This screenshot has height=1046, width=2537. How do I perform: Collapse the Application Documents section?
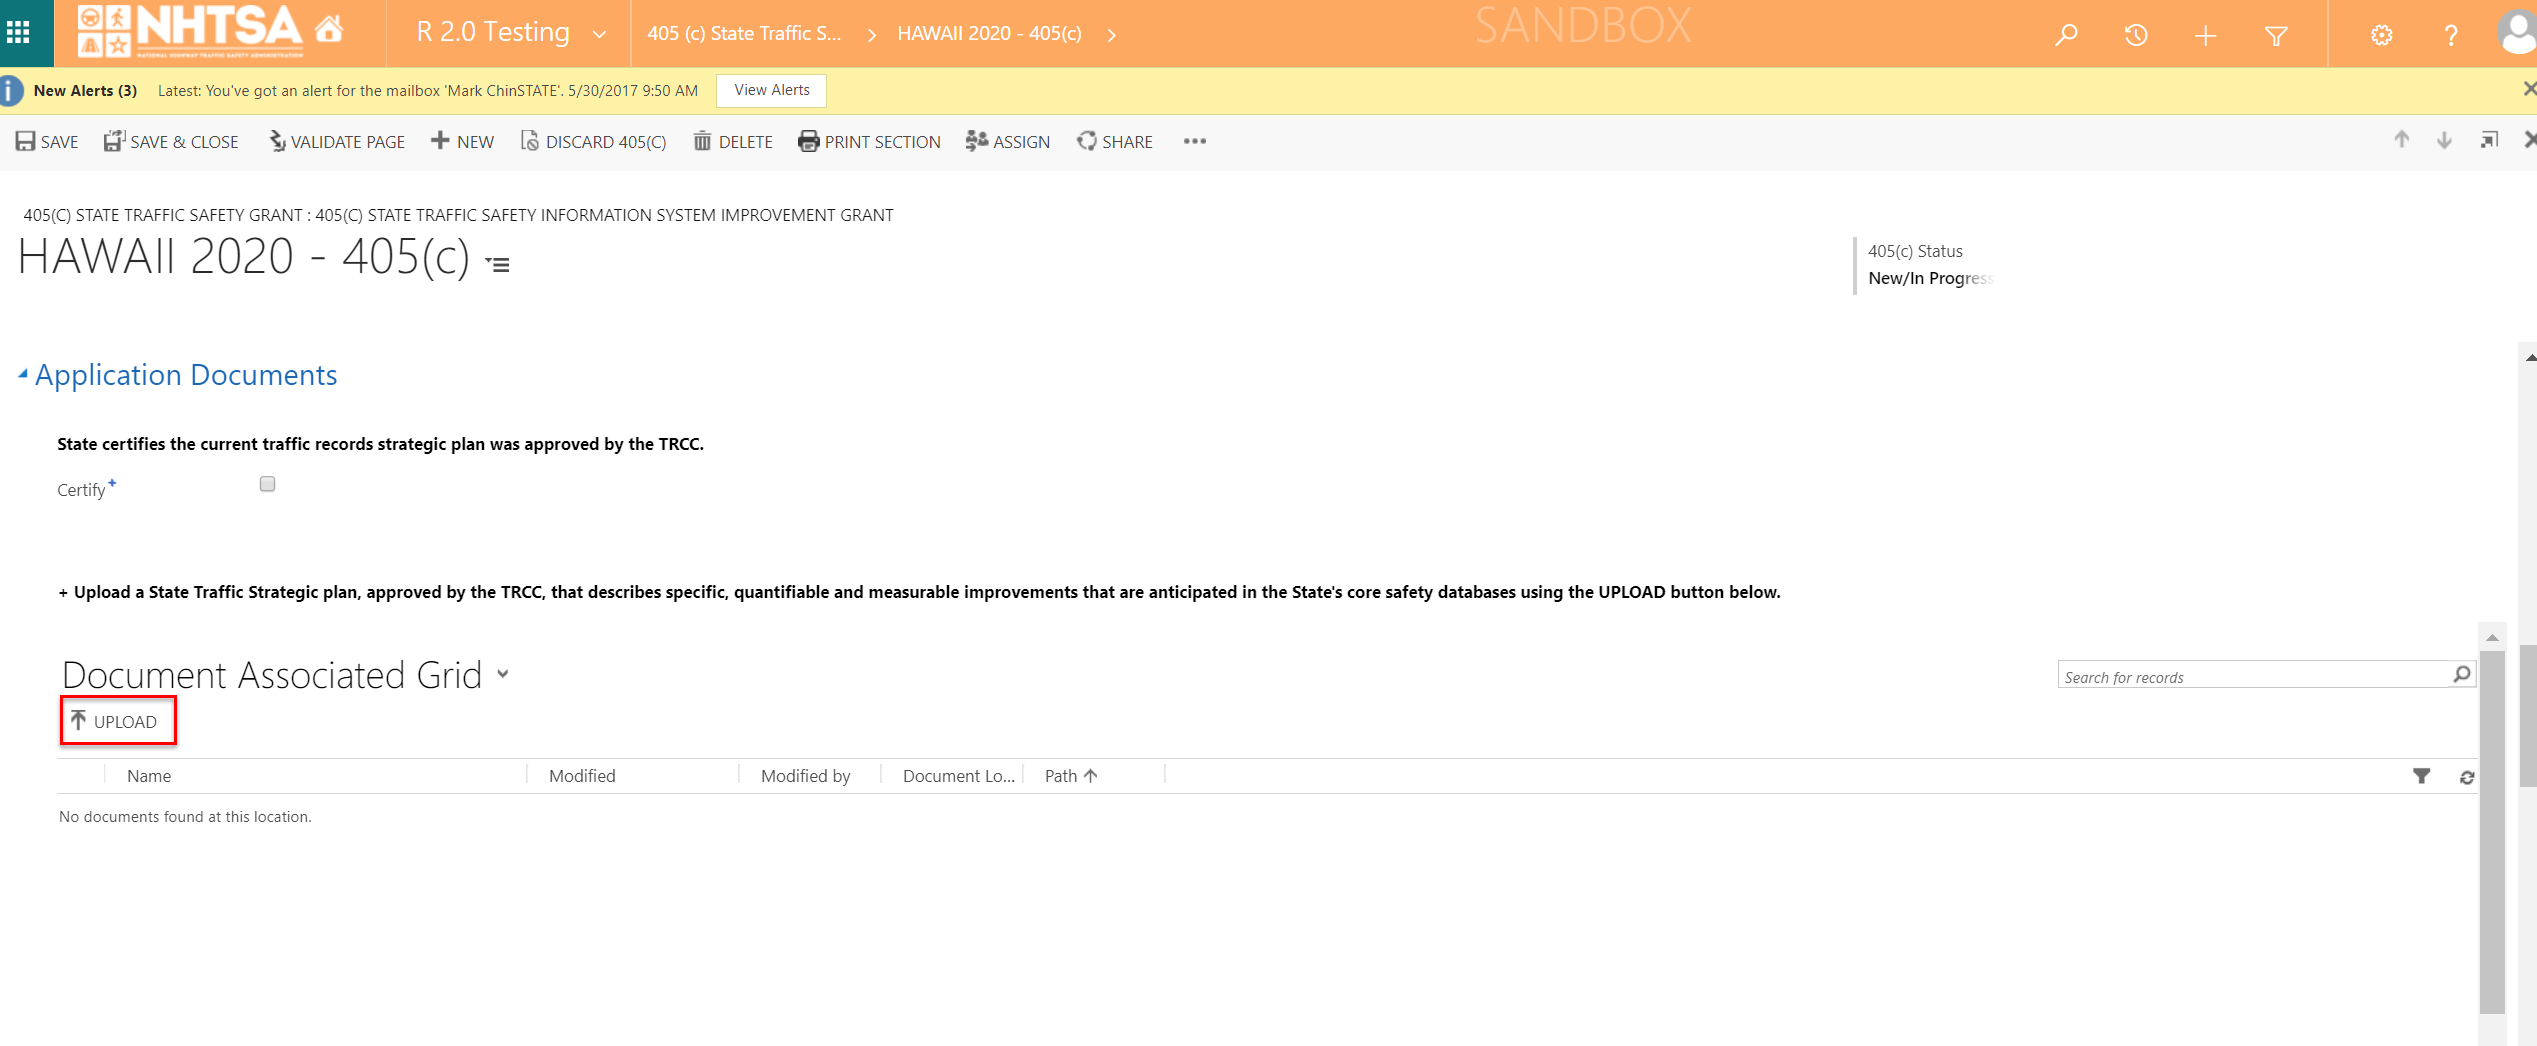click(22, 374)
